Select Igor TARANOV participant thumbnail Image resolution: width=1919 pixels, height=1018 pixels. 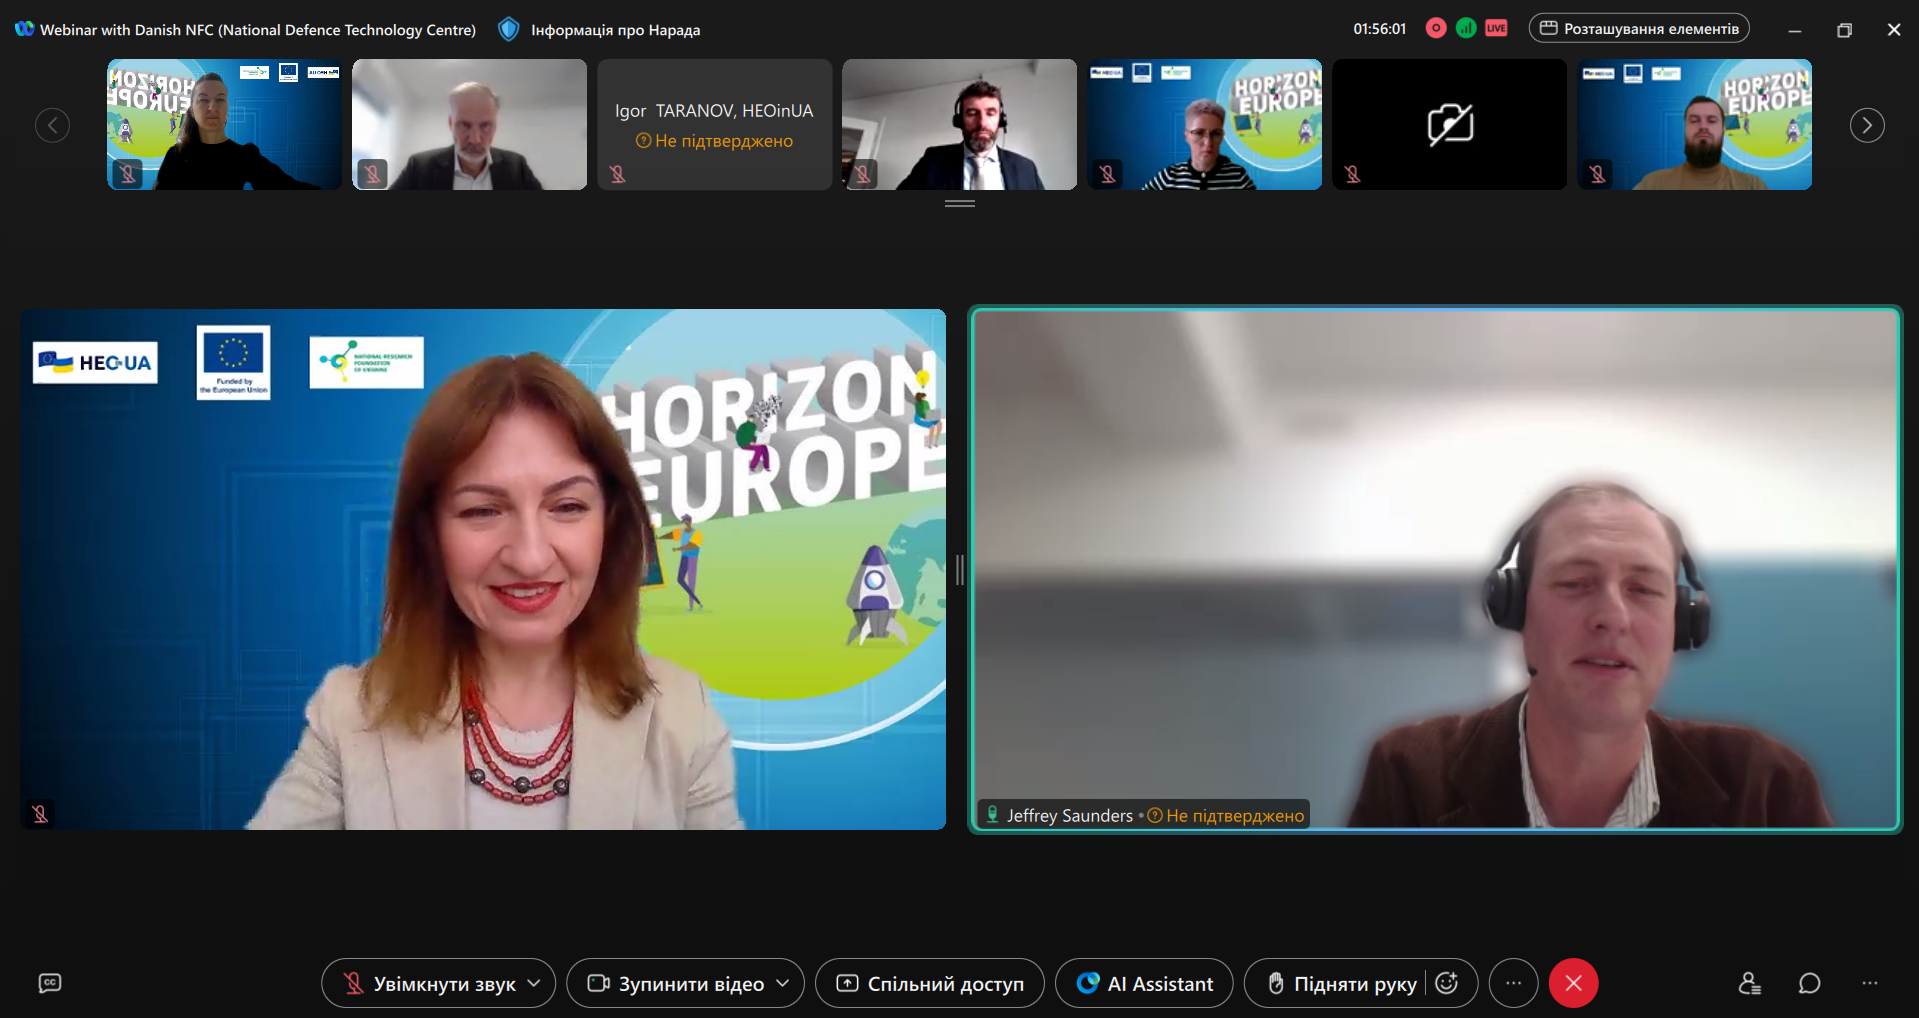[714, 125]
